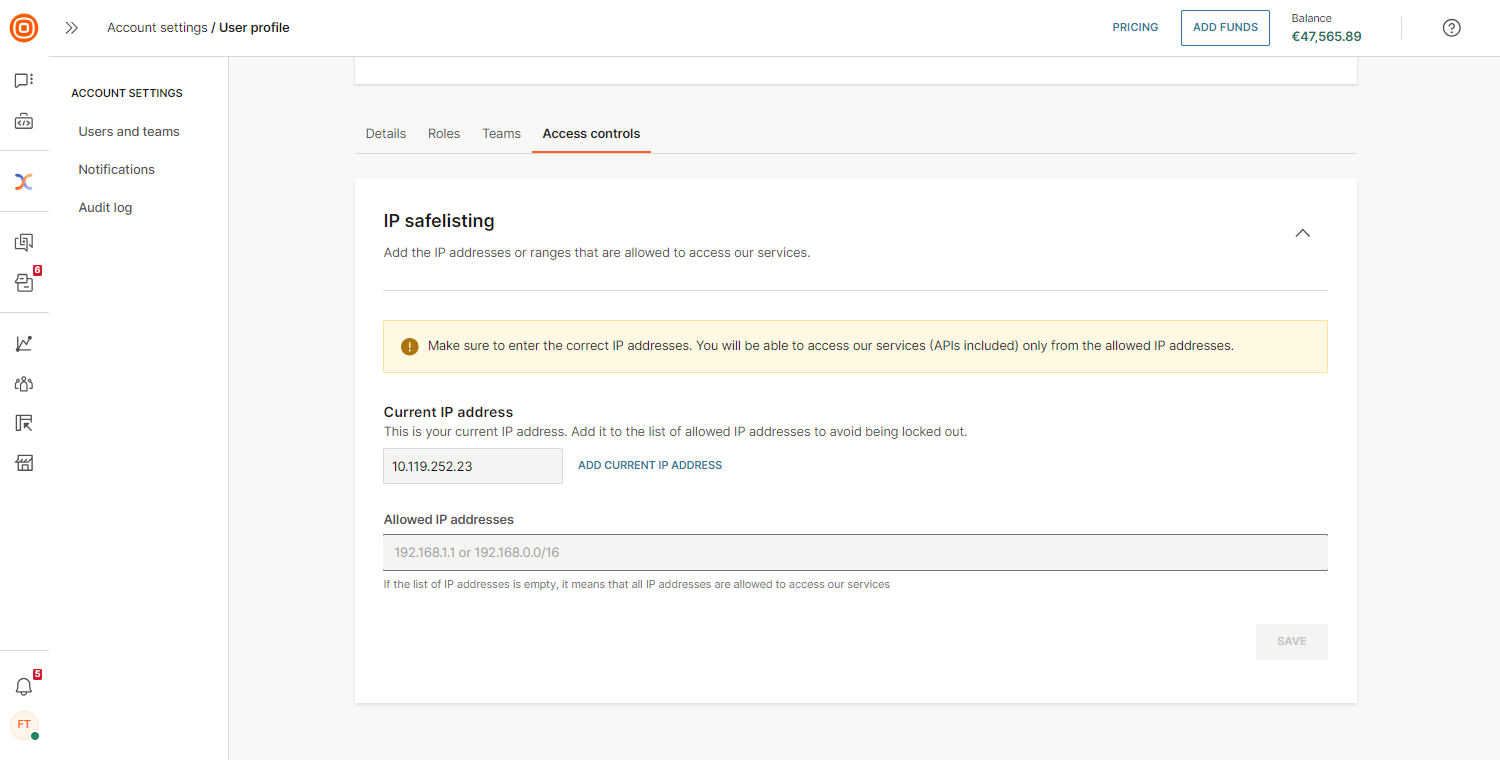Collapse the IP safelisting section chevron
Image resolution: width=1500 pixels, height=760 pixels.
(1302, 233)
